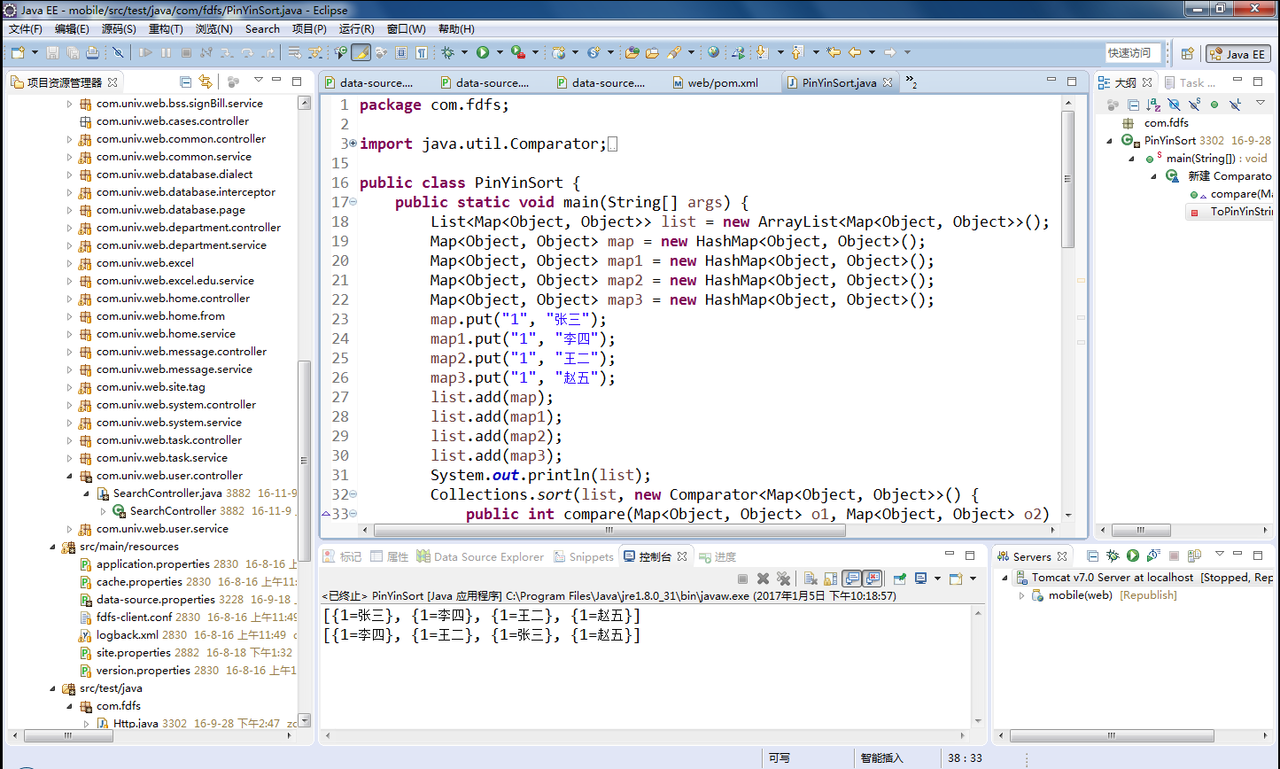Click Collapse All in Project Explorer
The width and height of the screenshot is (1280, 769).
click(185, 81)
